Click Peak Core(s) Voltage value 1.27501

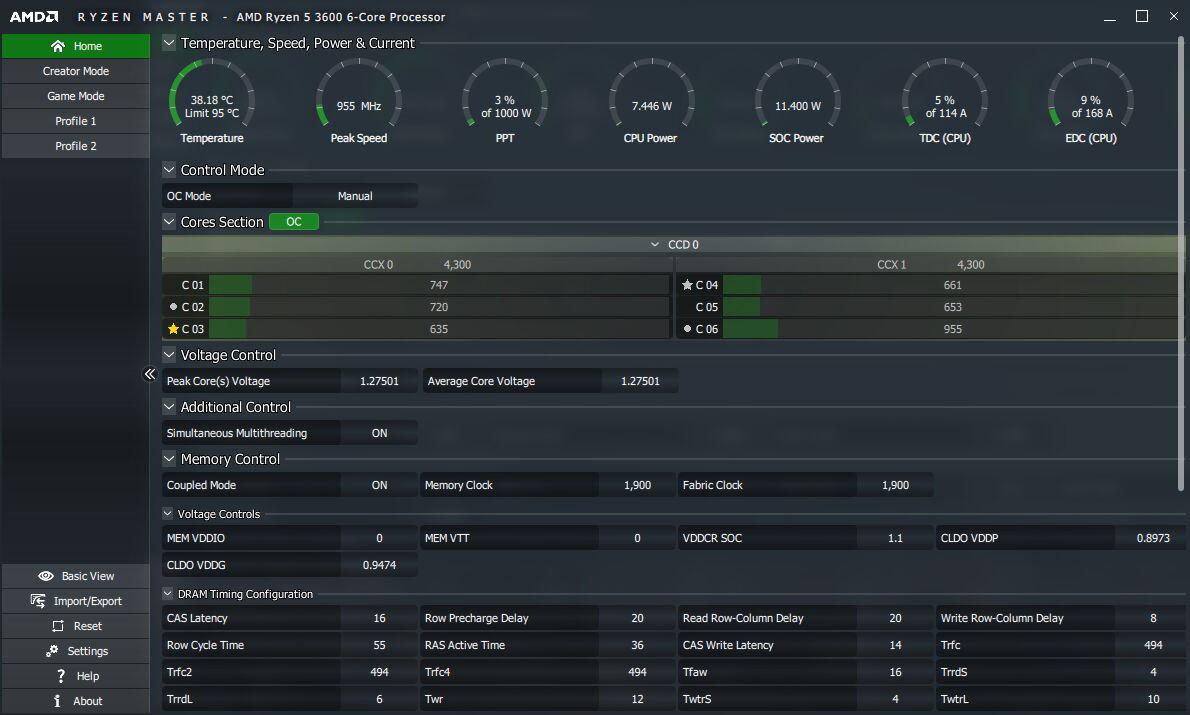click(379, 381)
